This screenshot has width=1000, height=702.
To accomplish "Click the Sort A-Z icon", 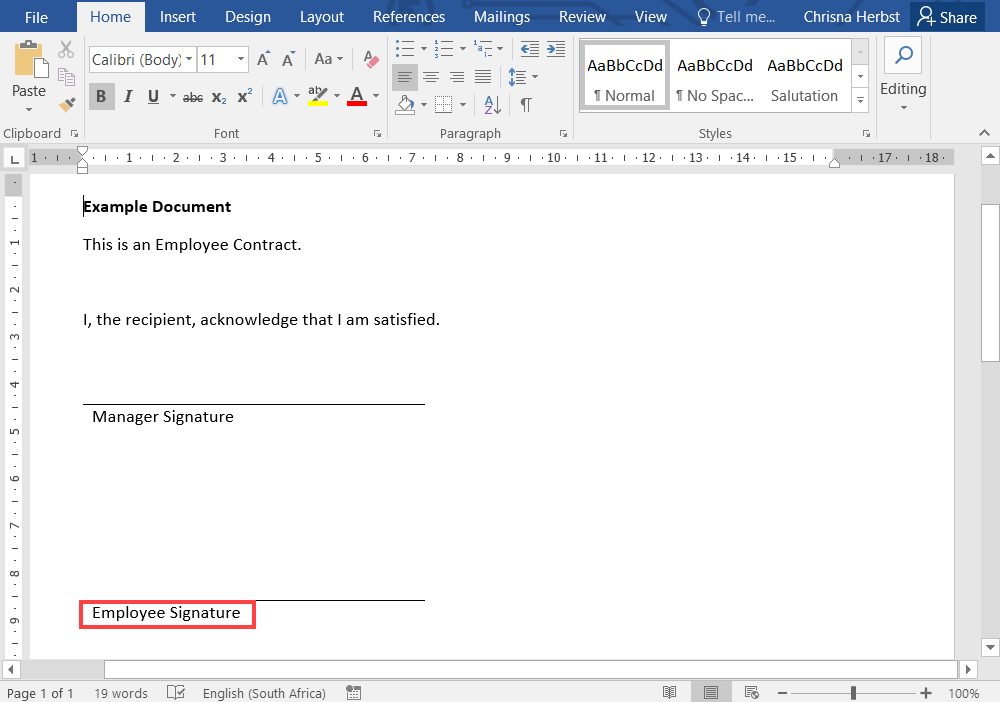I will [492, 104].
